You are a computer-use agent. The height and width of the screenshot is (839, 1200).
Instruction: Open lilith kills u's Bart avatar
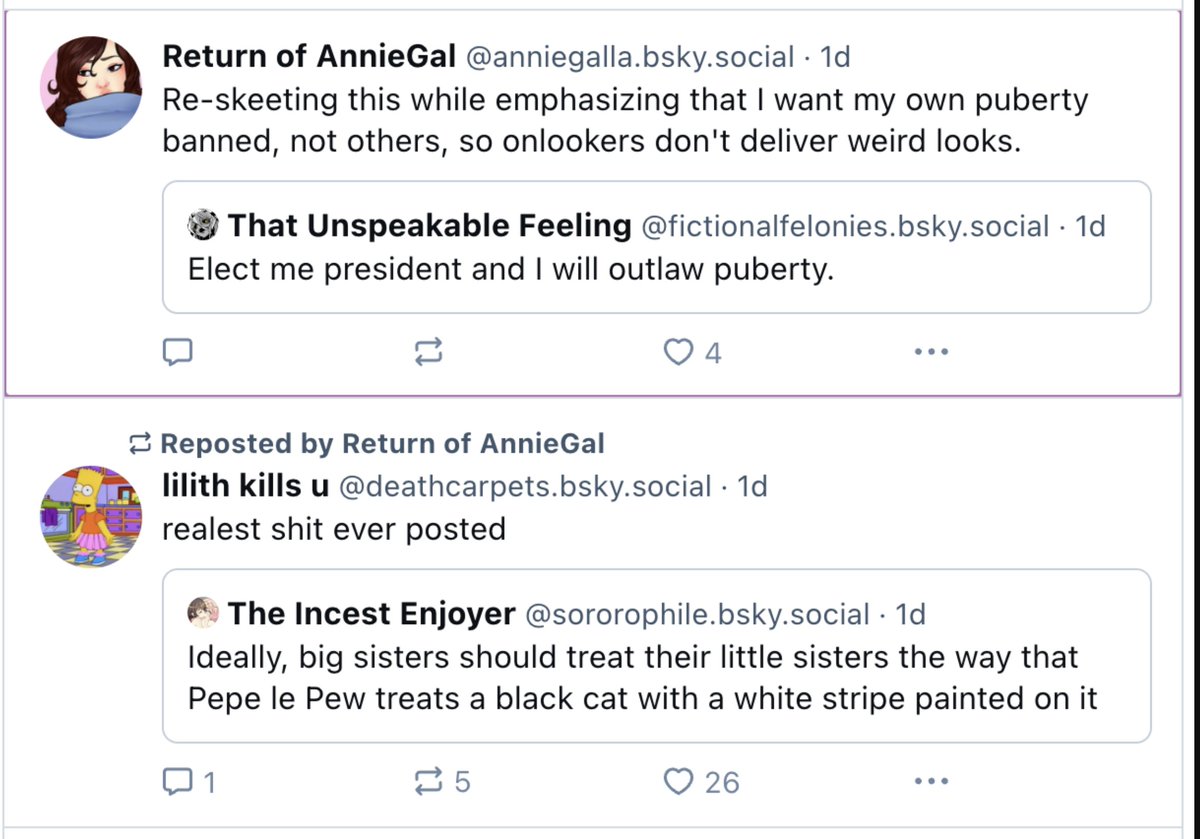click(x=91, y=516)
